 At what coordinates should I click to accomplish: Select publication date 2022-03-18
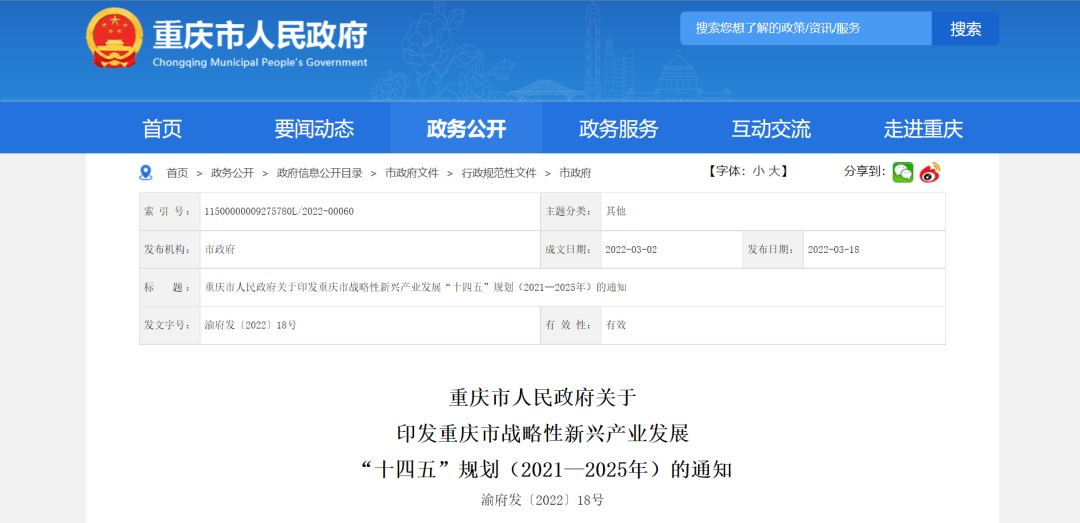[x=833, y=249]
